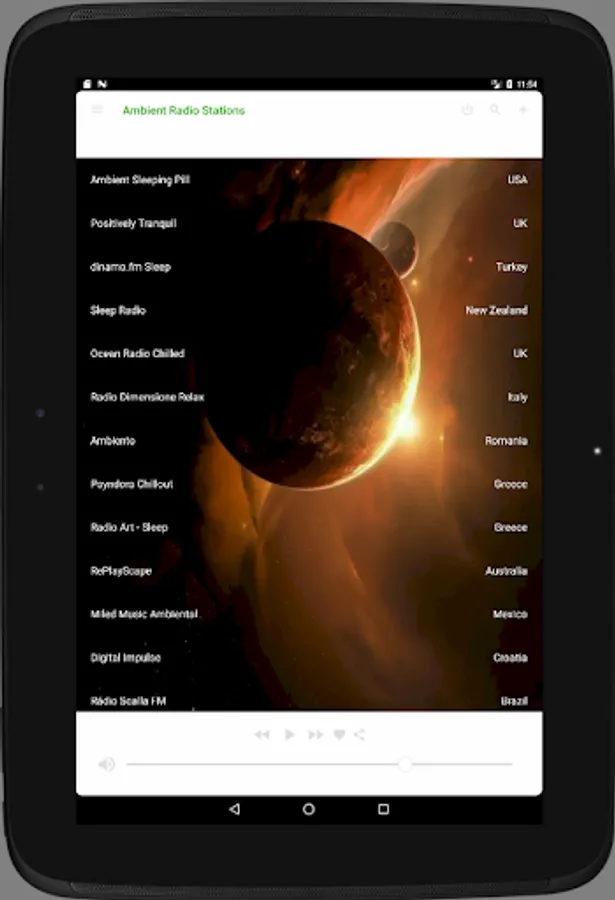Tap the clock in the status bar
Image resolution: width=615 pixels, height=900 pixels.
(527, 84)
